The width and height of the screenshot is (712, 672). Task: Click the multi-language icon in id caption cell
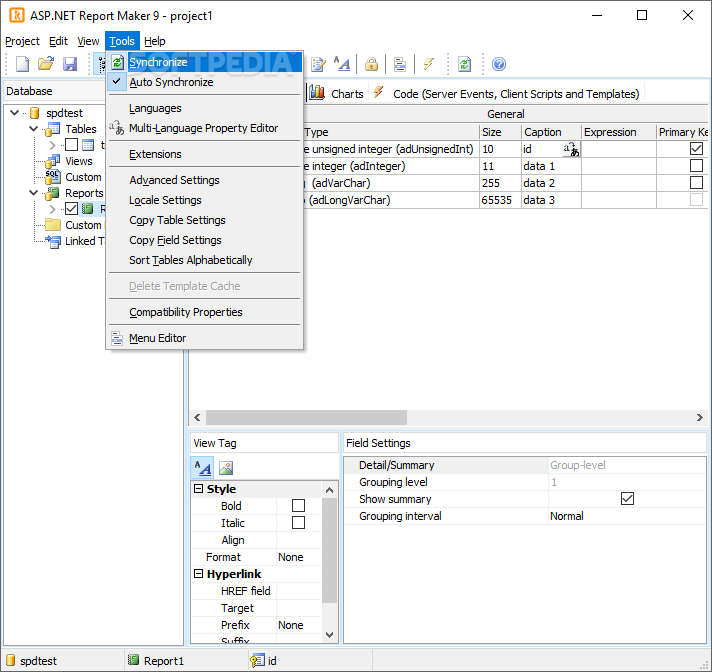pos(571,149)
